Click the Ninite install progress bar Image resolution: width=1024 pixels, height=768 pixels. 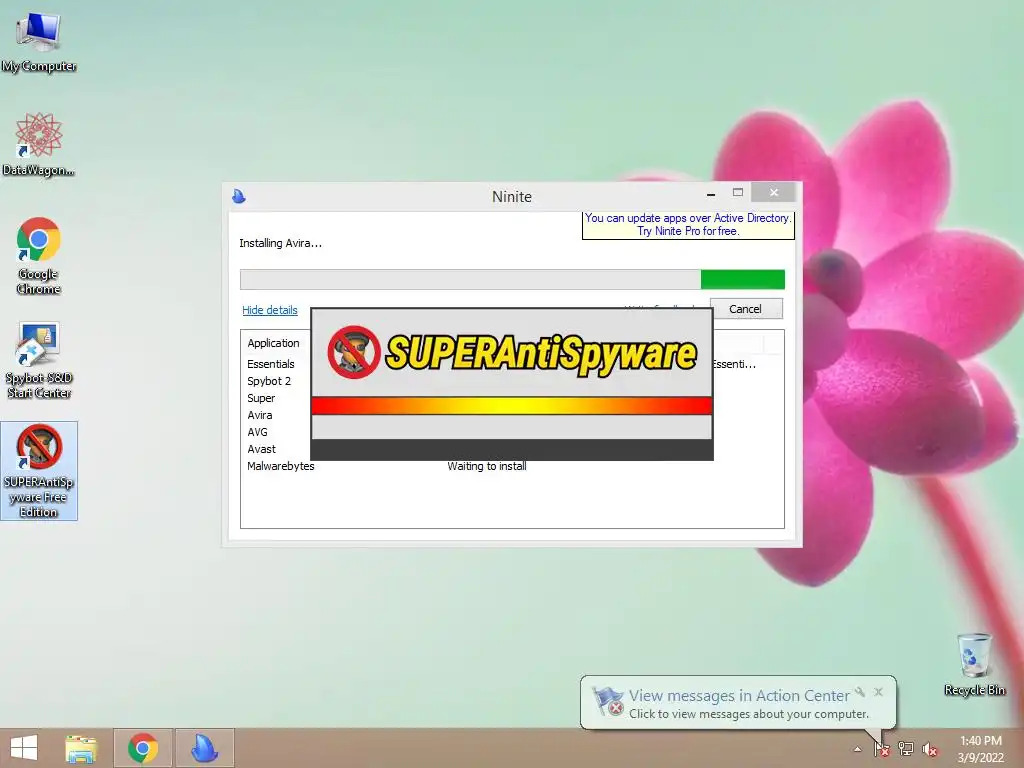(512, 280)
